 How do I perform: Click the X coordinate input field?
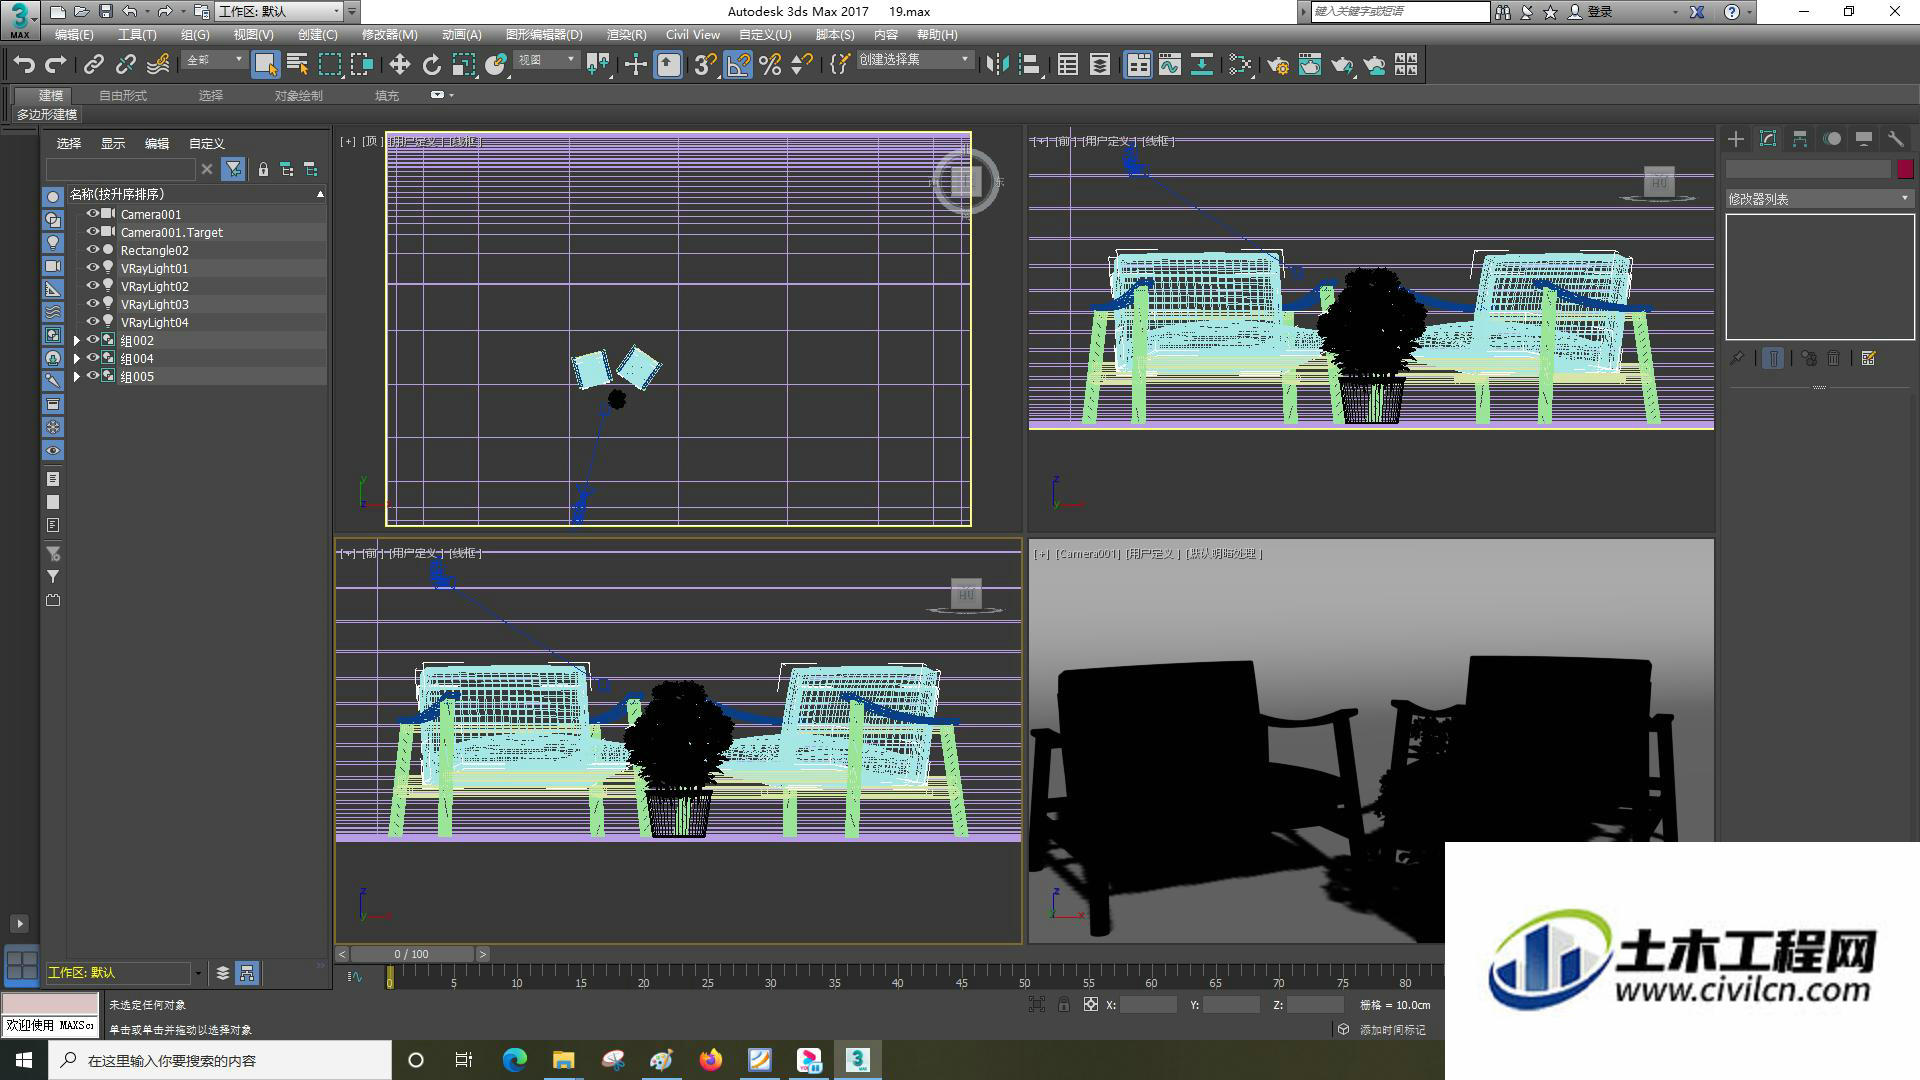click(1148, 1005)
